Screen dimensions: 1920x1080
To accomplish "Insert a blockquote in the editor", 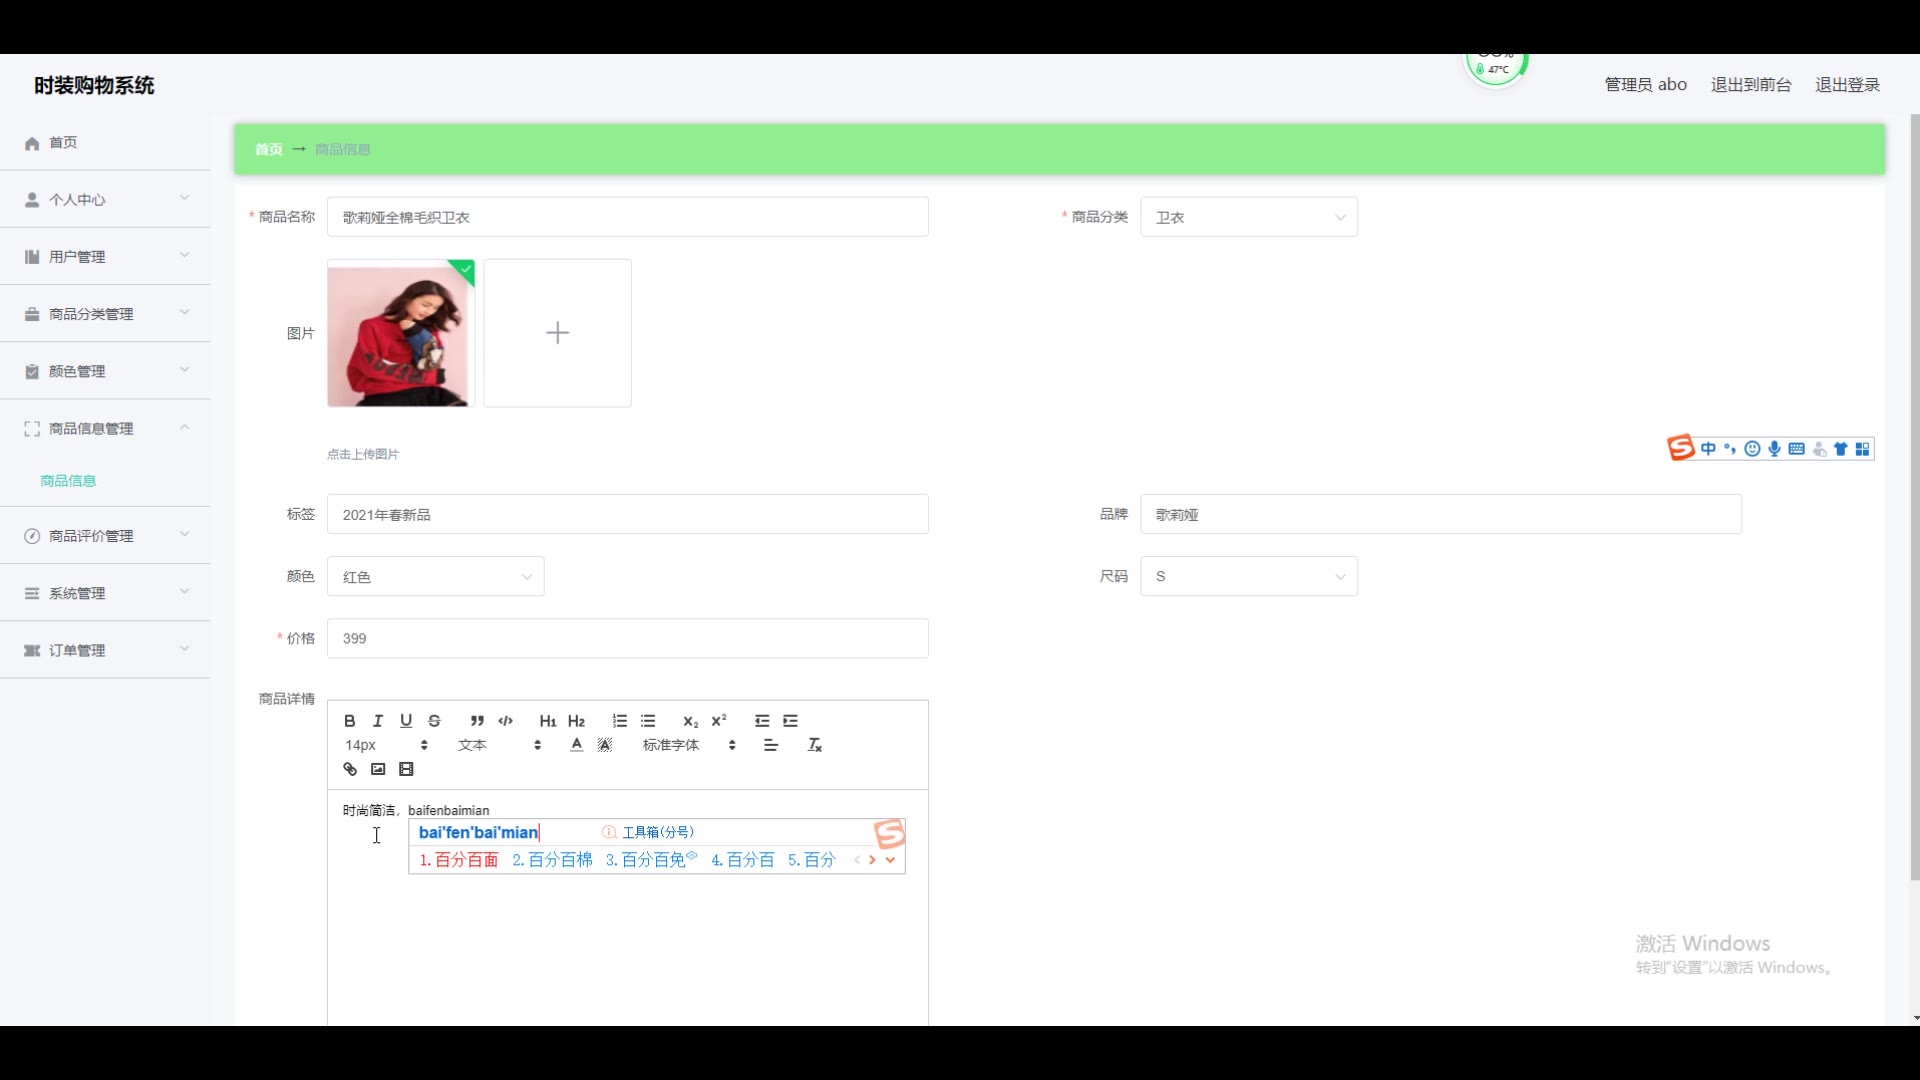I will 477,721.
